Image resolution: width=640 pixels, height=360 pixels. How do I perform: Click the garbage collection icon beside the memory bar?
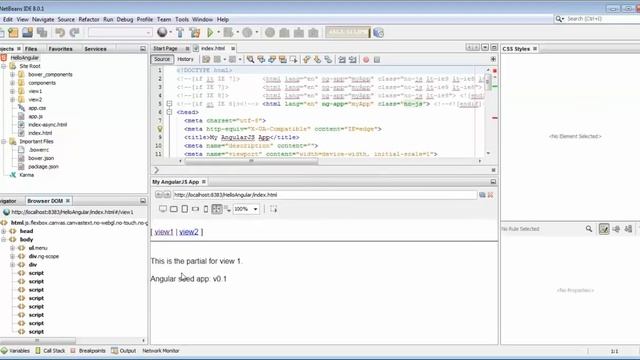point(378,33)
